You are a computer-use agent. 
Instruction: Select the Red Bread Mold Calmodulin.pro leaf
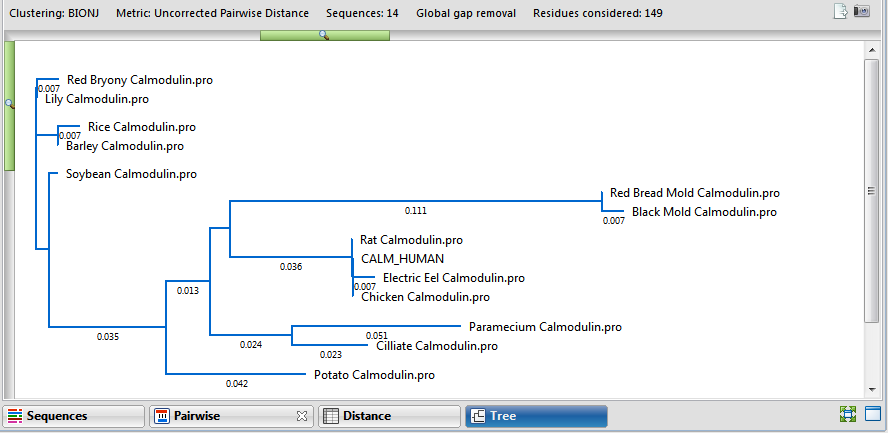(x=694, y=193)
